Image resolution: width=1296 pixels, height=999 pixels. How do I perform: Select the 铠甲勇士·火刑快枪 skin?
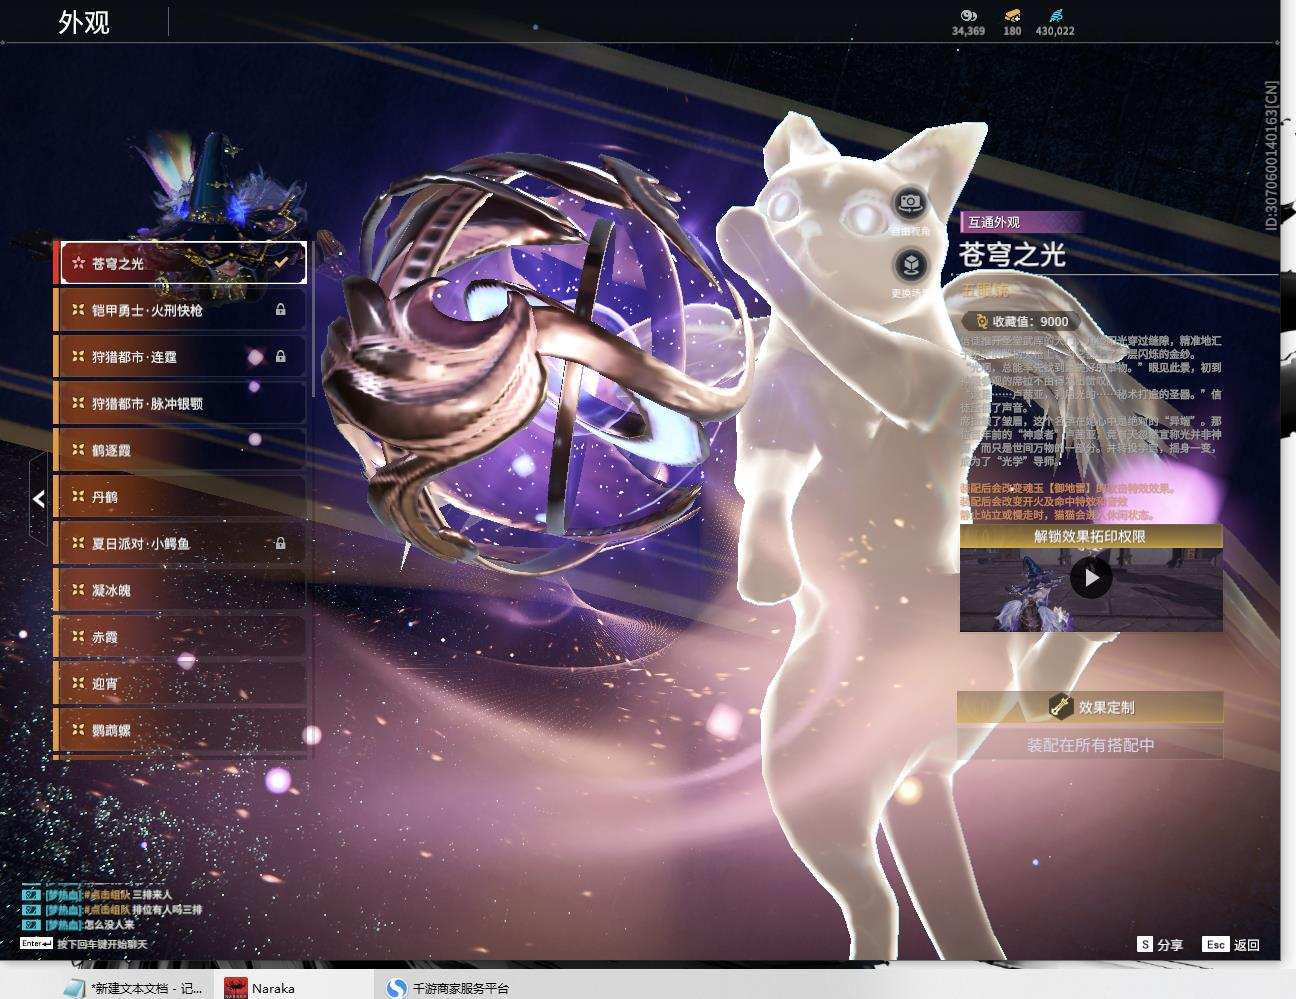coord(180,310)
